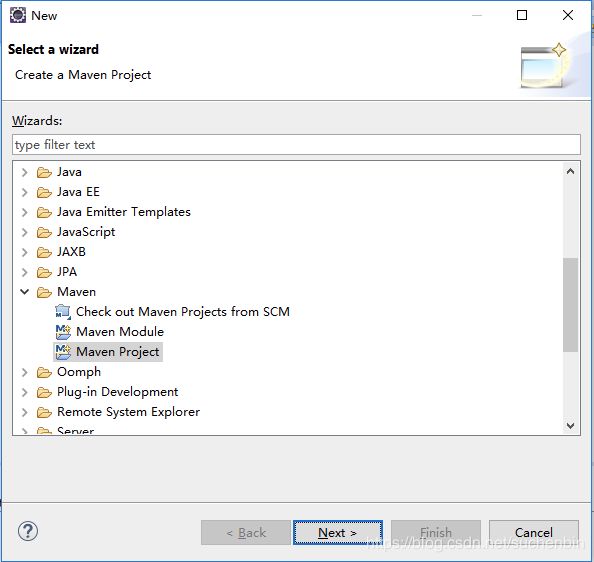
Task: Click the Java EE folder icon
Action: point(44,192)
